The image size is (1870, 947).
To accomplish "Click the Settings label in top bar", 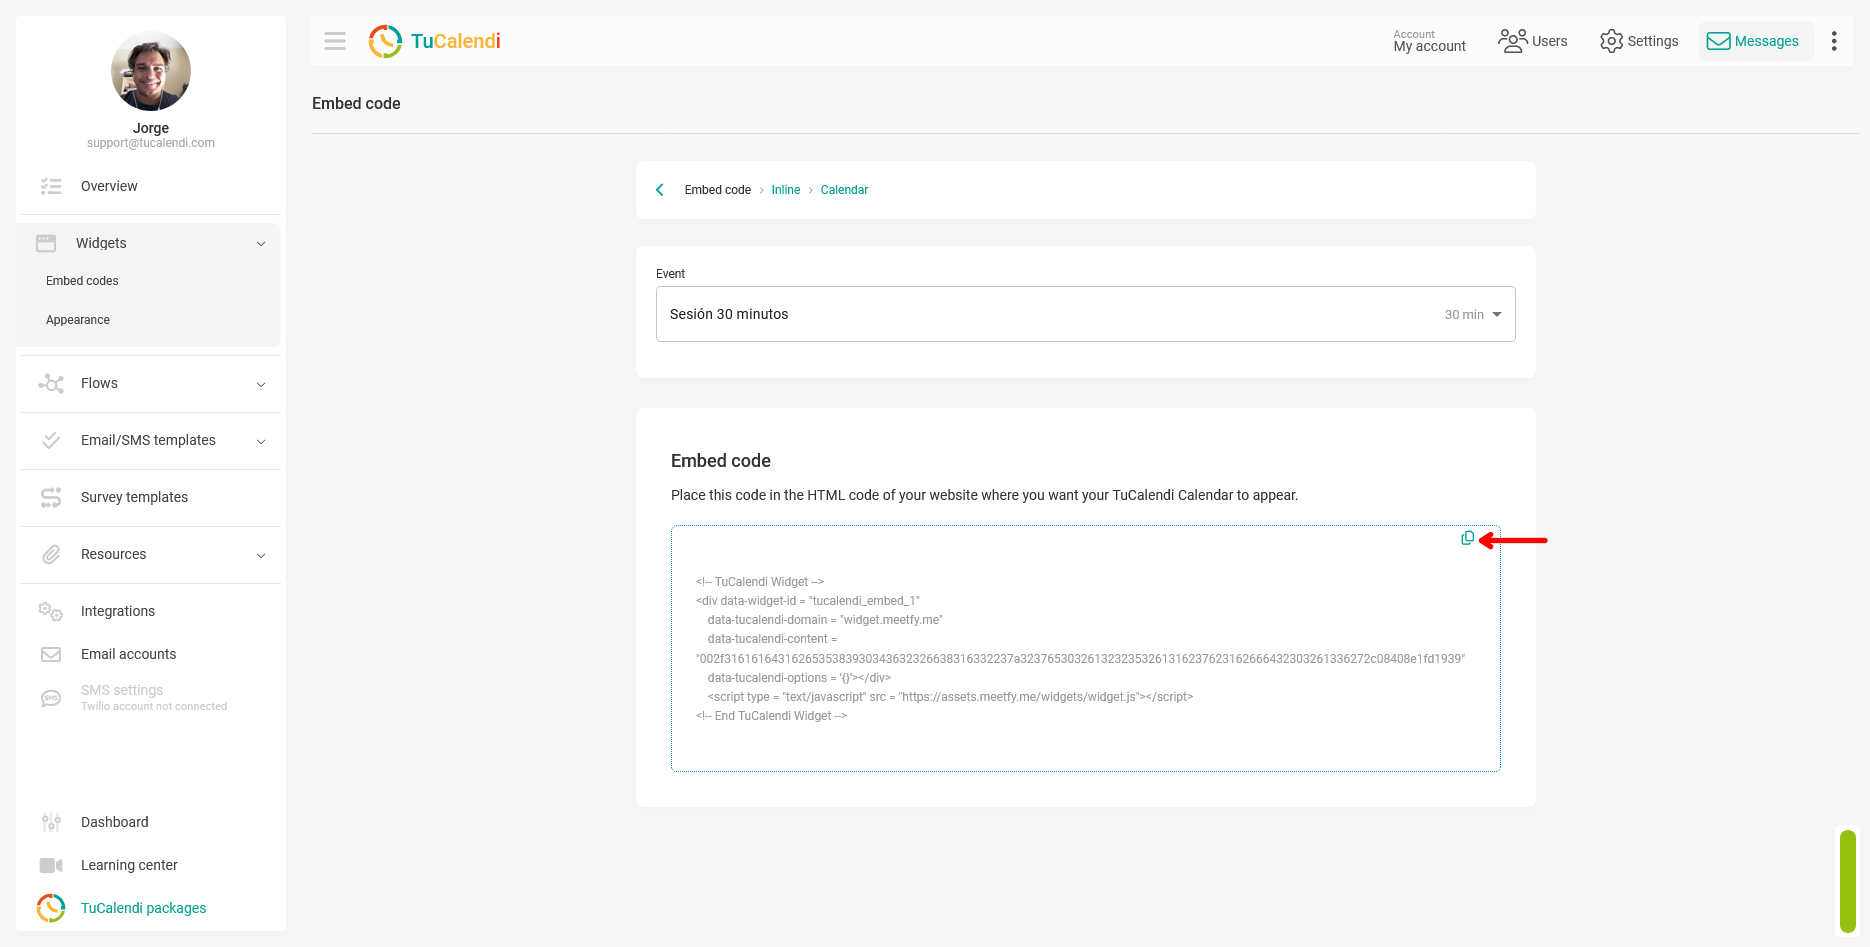I will point(1652,41).
